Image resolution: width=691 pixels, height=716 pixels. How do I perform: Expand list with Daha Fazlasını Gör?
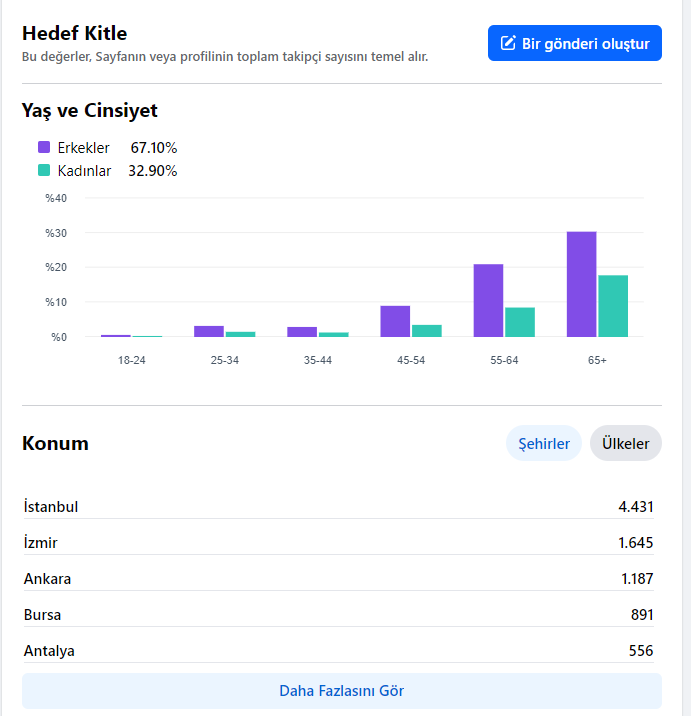pos(342,690)
